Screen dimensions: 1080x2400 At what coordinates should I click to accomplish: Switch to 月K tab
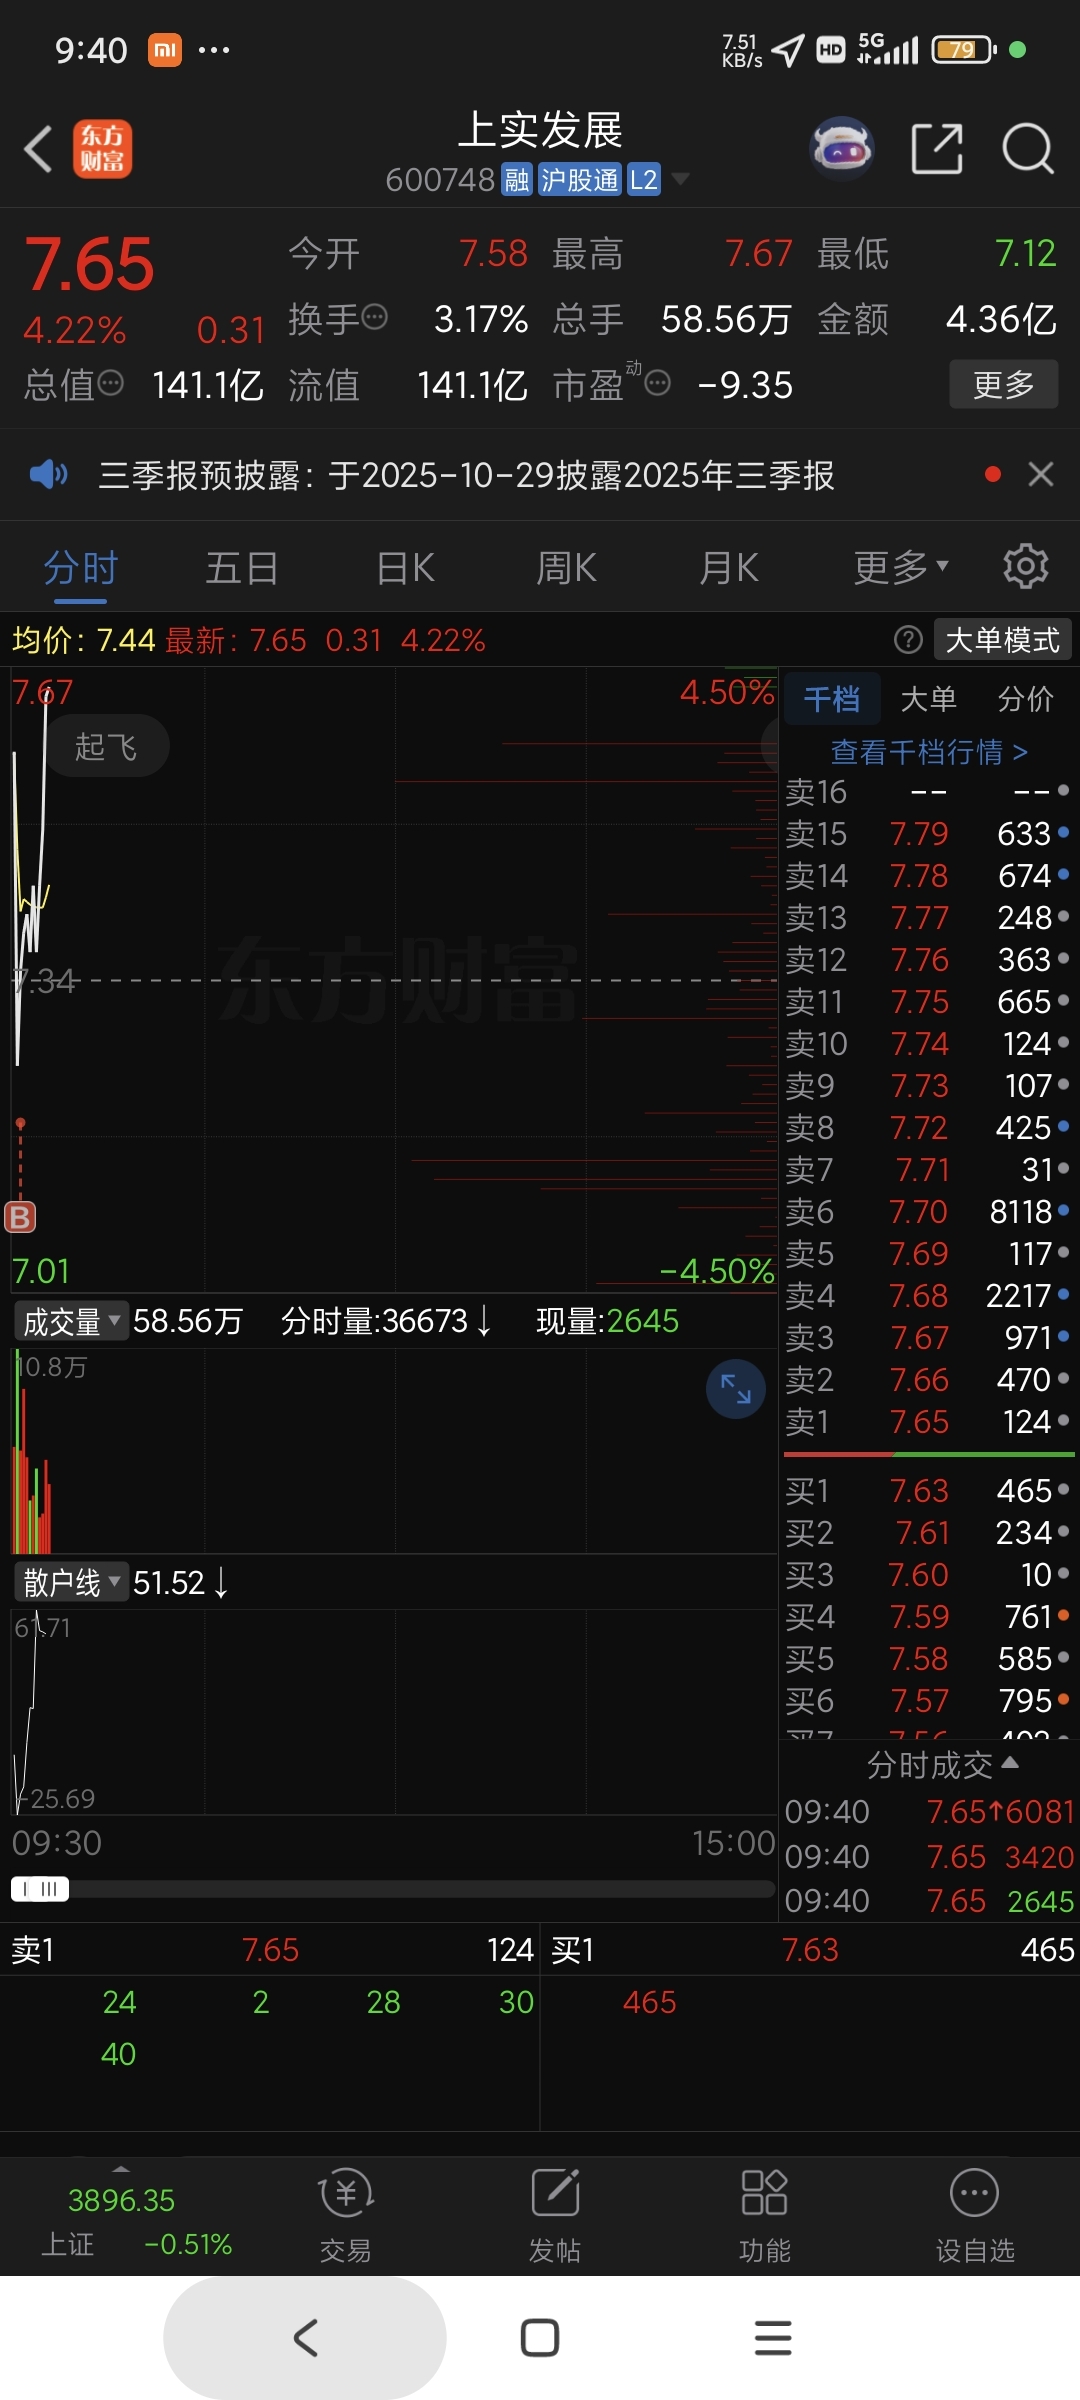pyautogui.click(x=729, y=568)
